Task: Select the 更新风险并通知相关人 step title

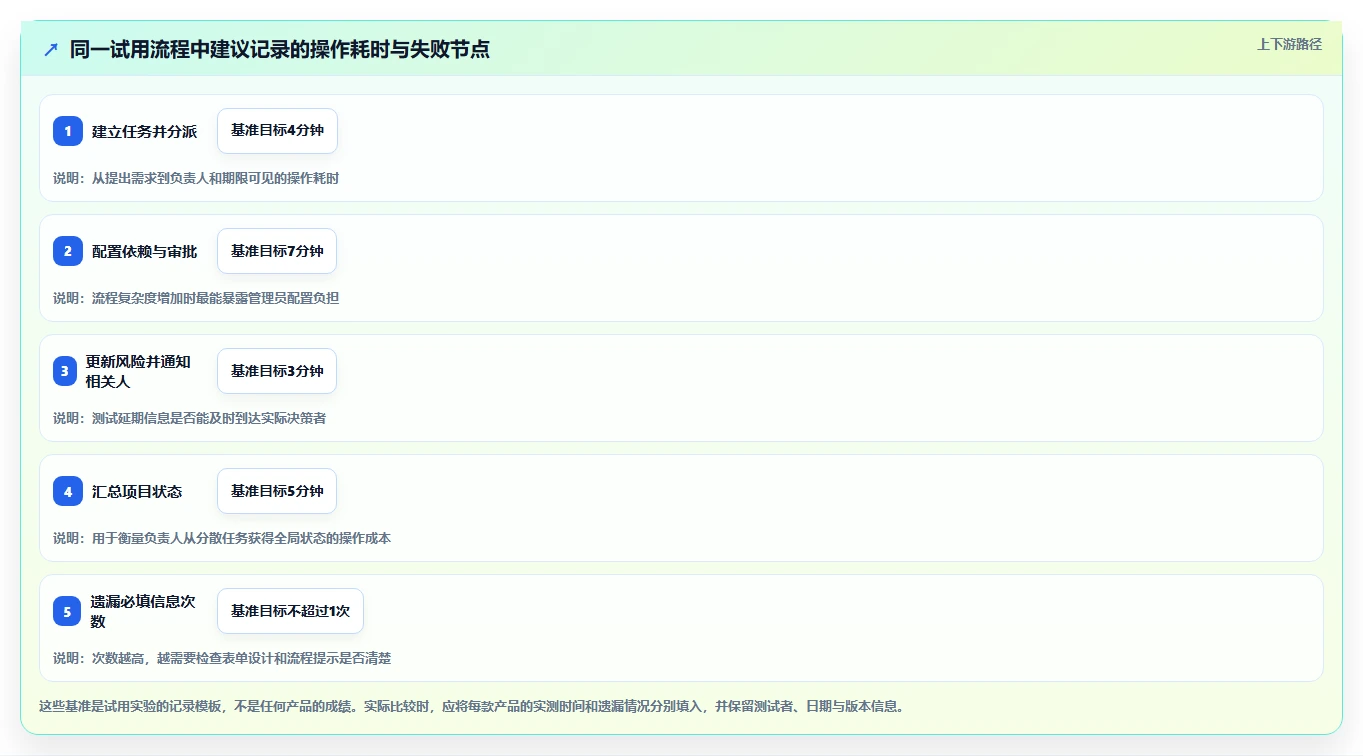Action: [x=138, y=371]
